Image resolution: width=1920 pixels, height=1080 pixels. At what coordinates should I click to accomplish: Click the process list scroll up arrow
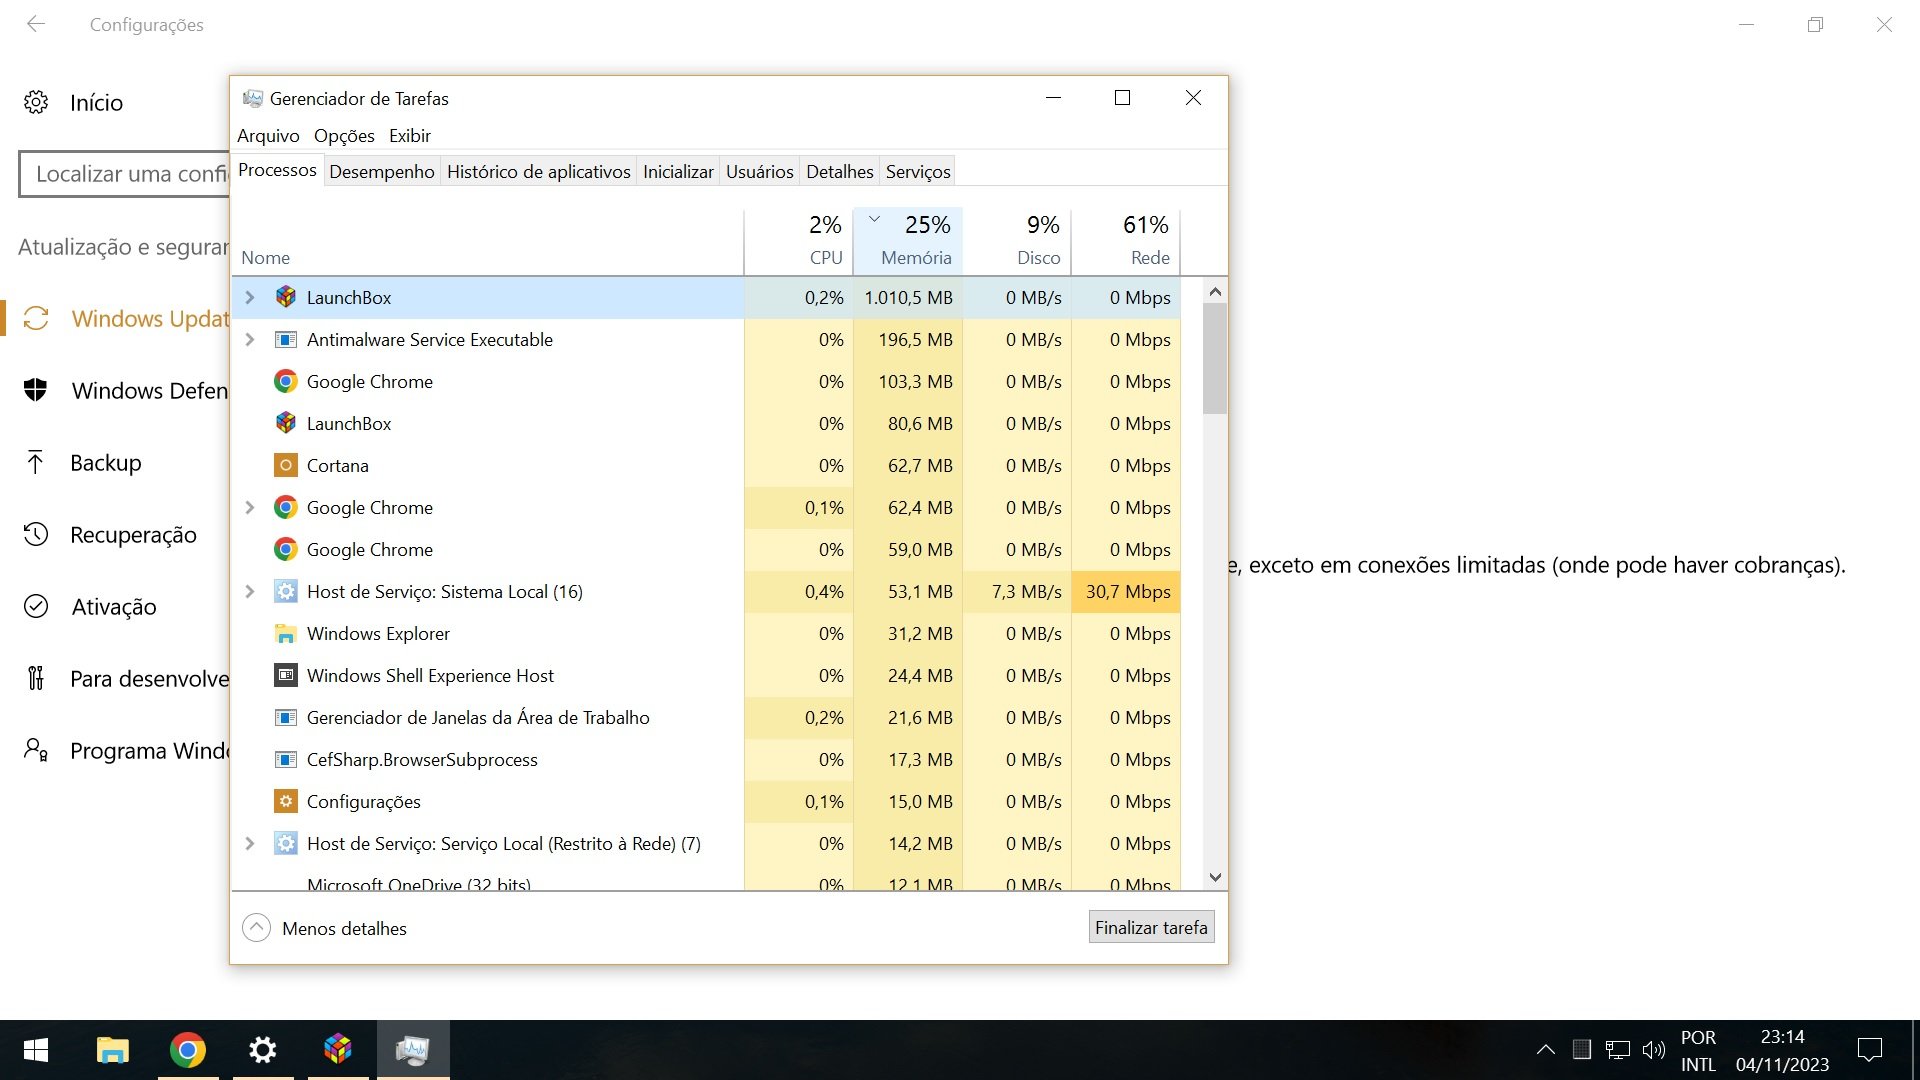(1215, 292)
